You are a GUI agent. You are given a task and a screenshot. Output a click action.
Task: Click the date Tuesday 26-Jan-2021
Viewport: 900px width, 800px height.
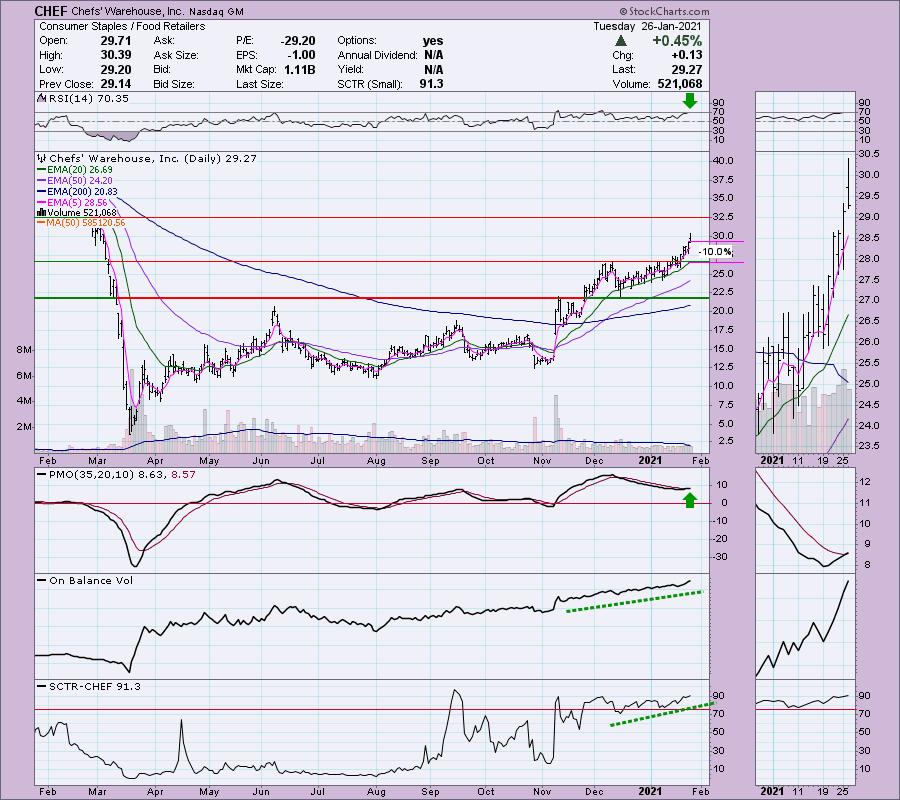pos(647,26)
